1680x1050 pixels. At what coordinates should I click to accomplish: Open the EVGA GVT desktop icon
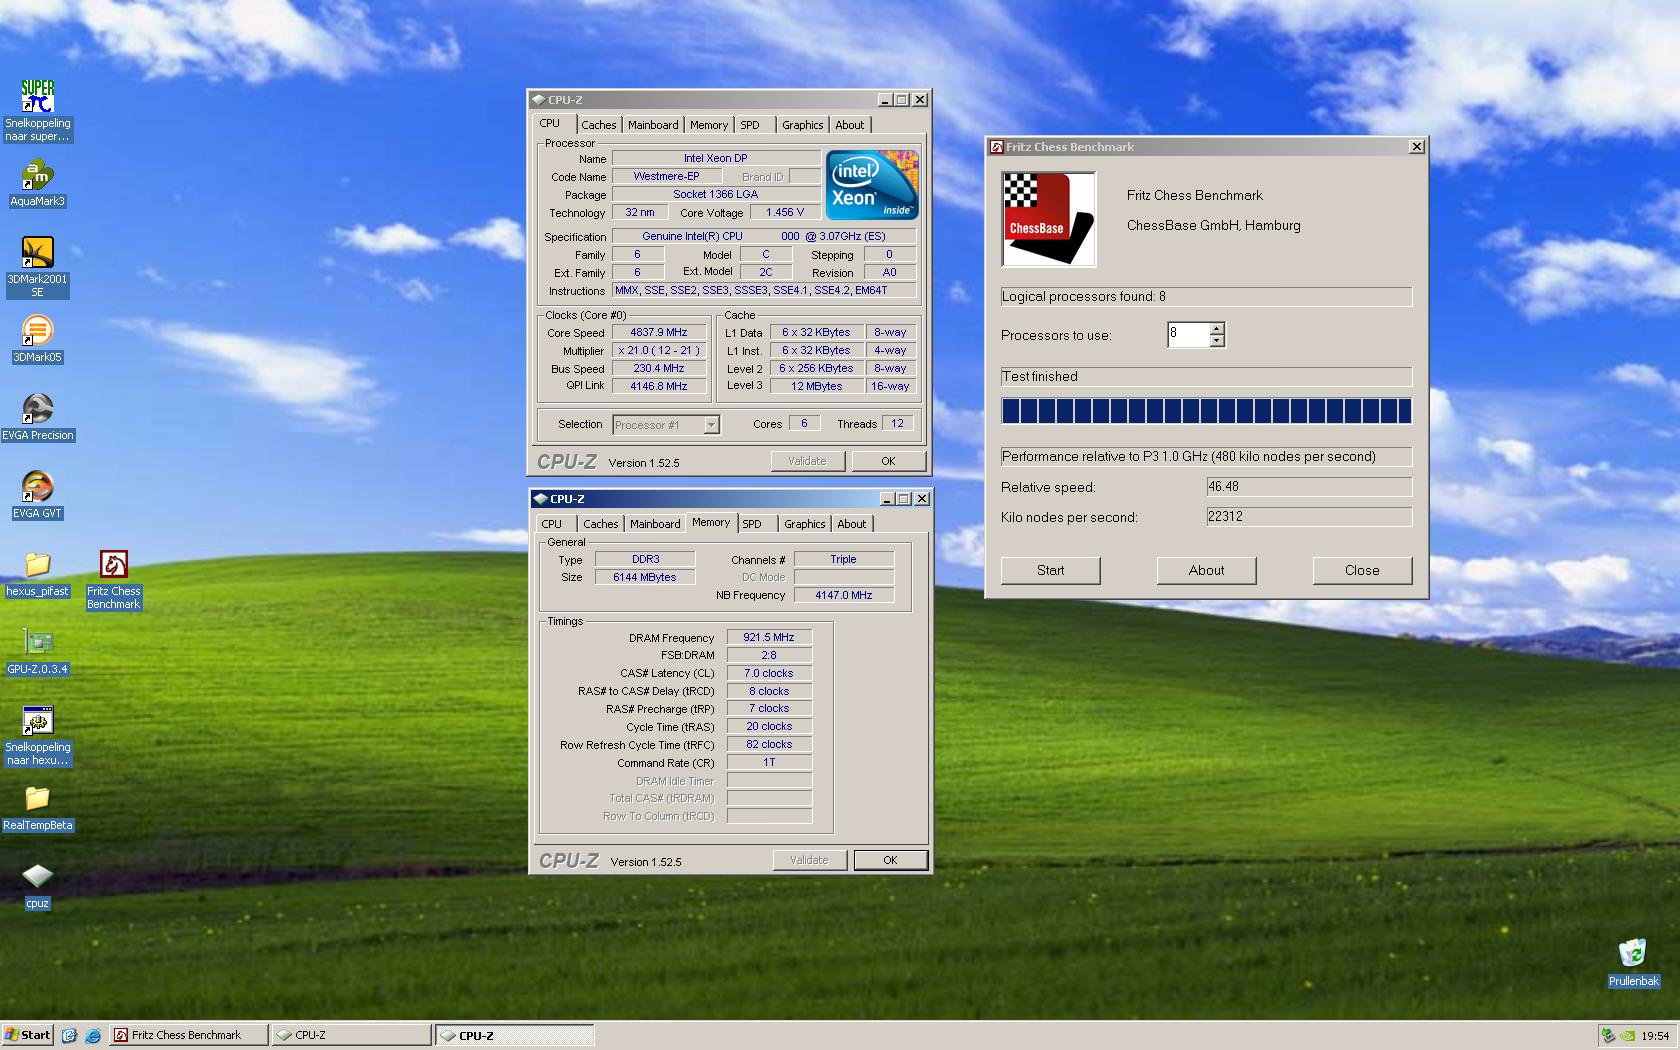[x=37, y=495]
